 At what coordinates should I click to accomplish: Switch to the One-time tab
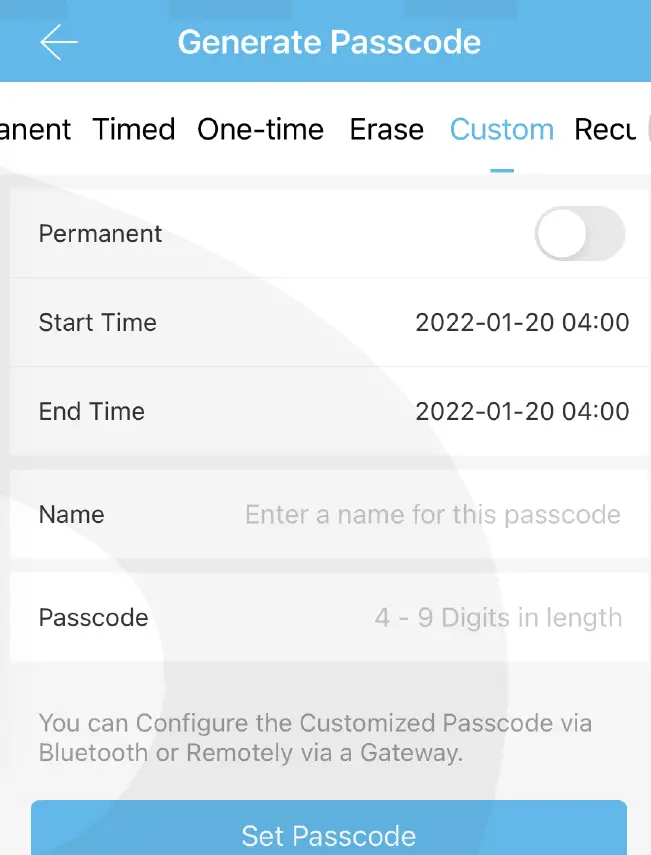(x=260, y=130)
